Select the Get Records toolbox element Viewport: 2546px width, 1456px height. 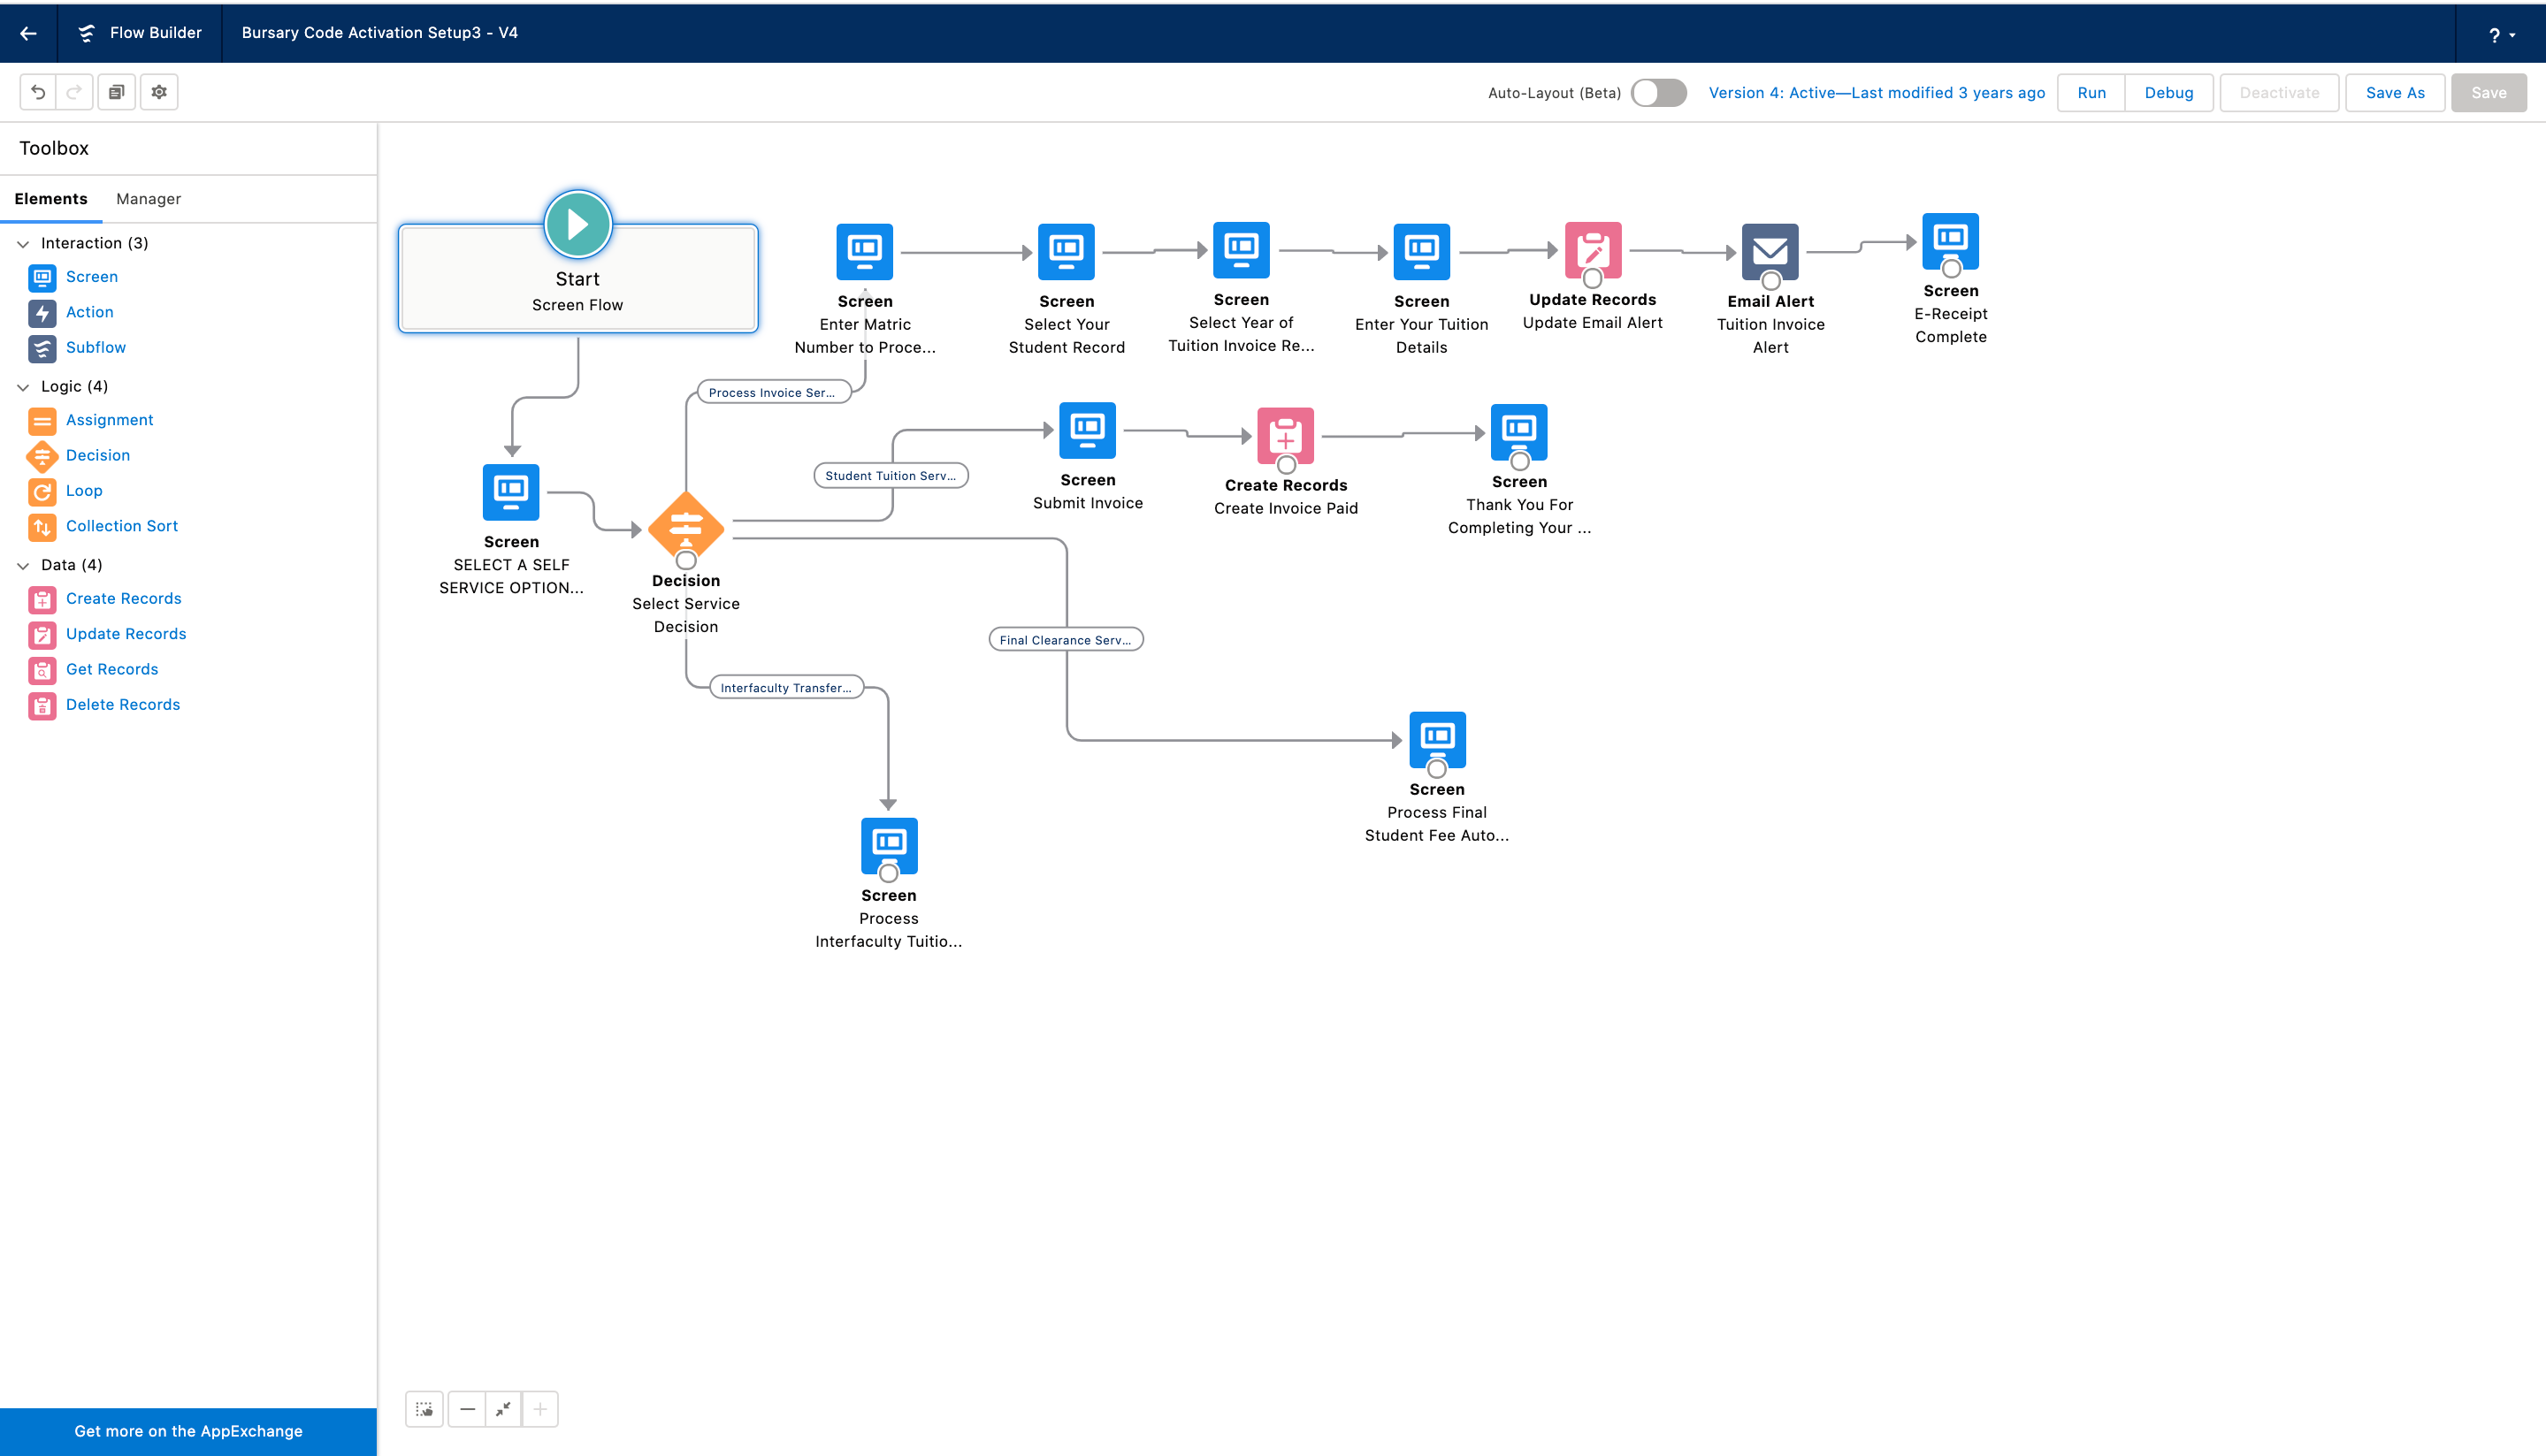[93, 669]
